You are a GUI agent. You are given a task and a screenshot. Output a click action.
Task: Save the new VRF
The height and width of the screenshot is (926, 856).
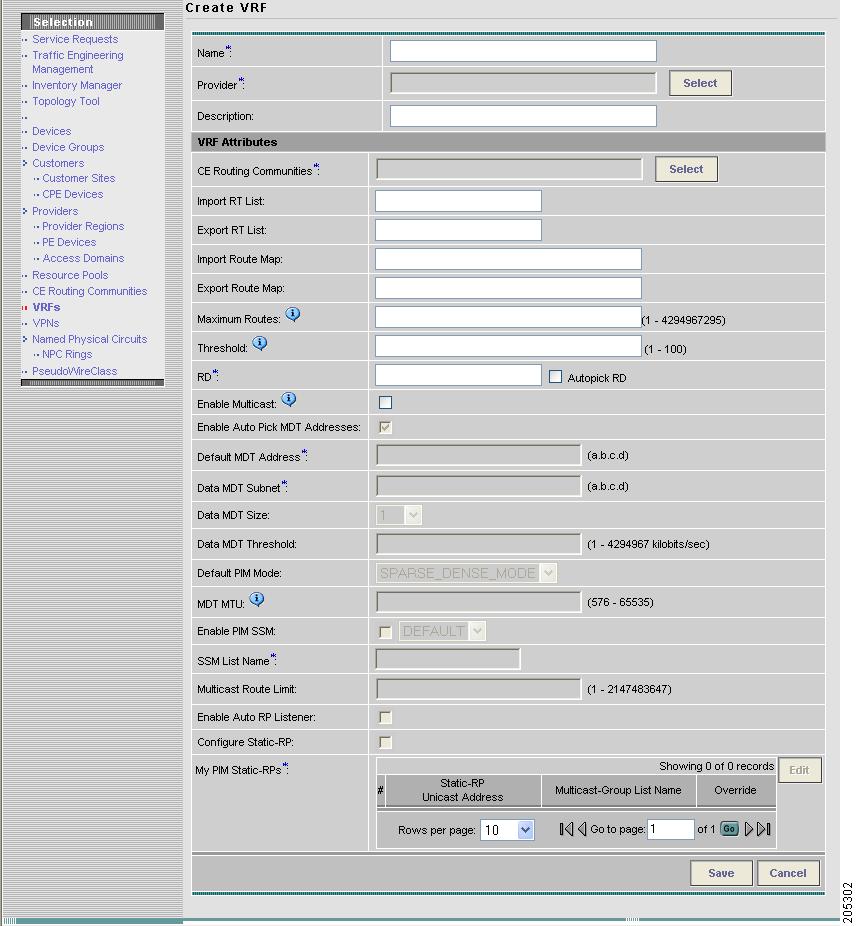click(721, 873)
